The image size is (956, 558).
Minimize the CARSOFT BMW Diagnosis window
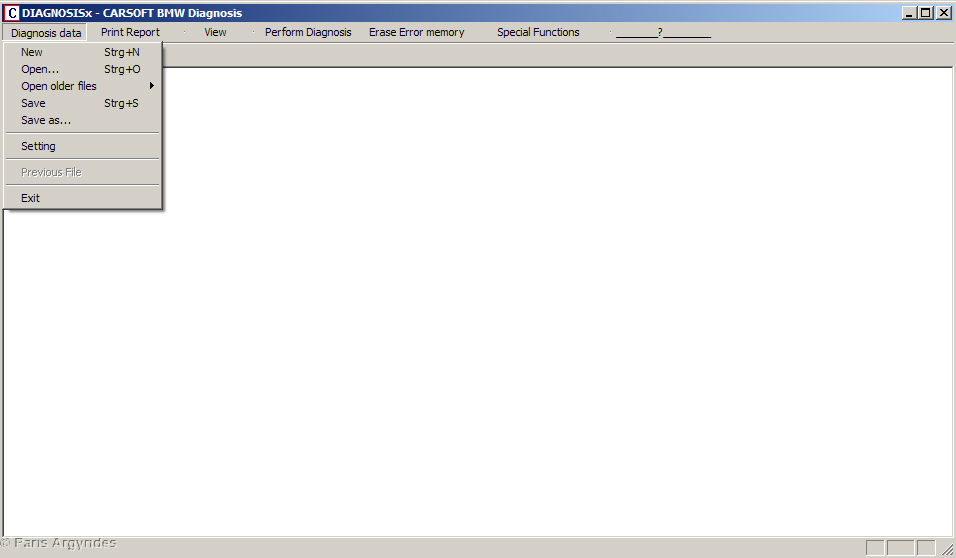point(909,13)
